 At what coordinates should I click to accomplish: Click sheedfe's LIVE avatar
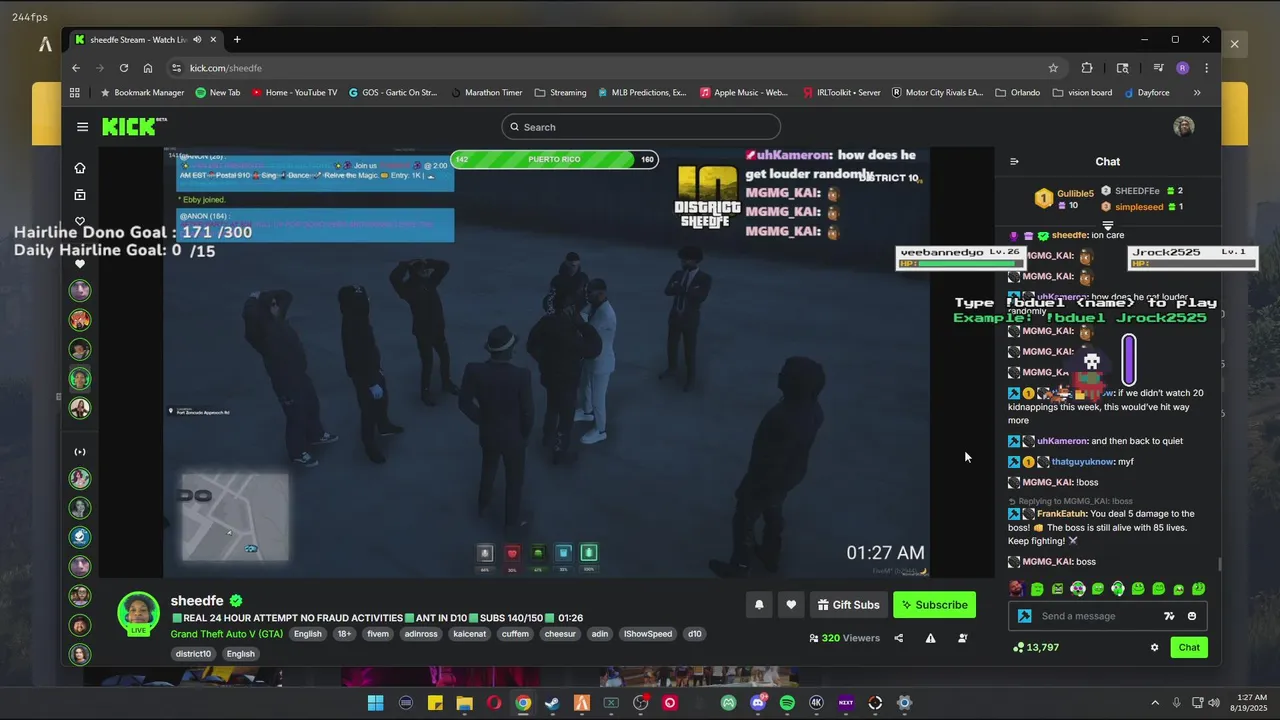click(139, 613)
